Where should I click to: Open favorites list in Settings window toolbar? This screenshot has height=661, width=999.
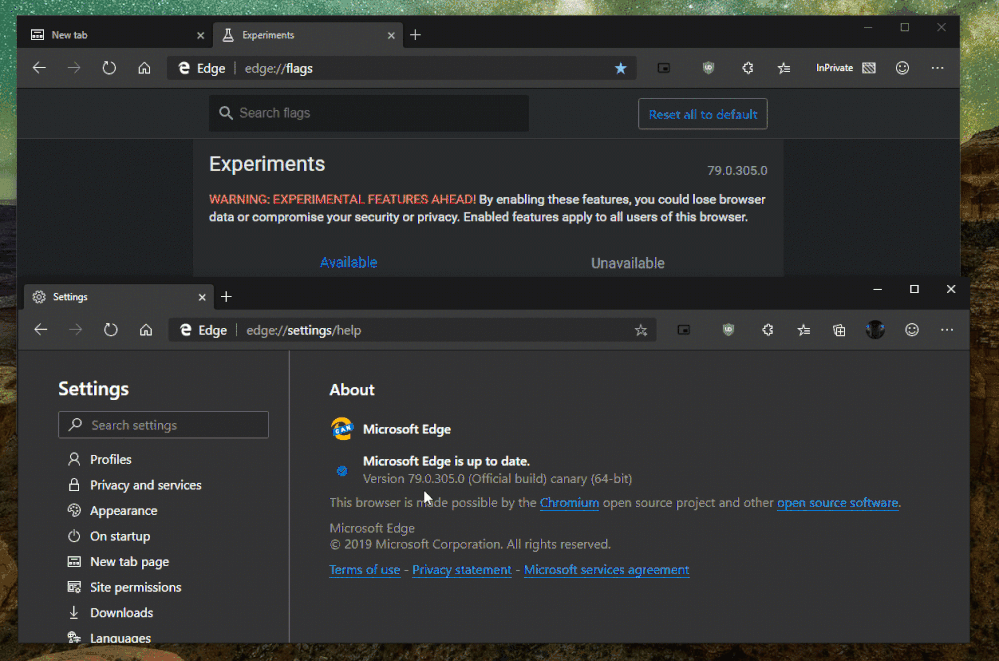point(804,330)
